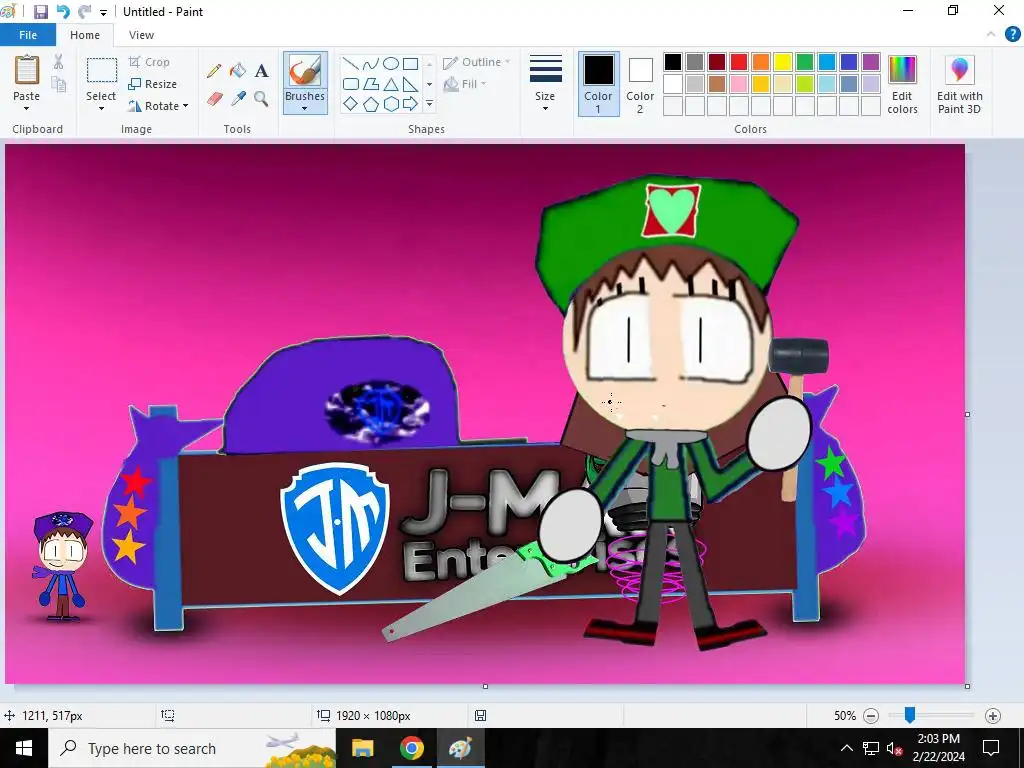The height and width of the screenshot is (768, 1024).
Task: Click Edit with Paint 3D icon
Action: coord(959,70)
